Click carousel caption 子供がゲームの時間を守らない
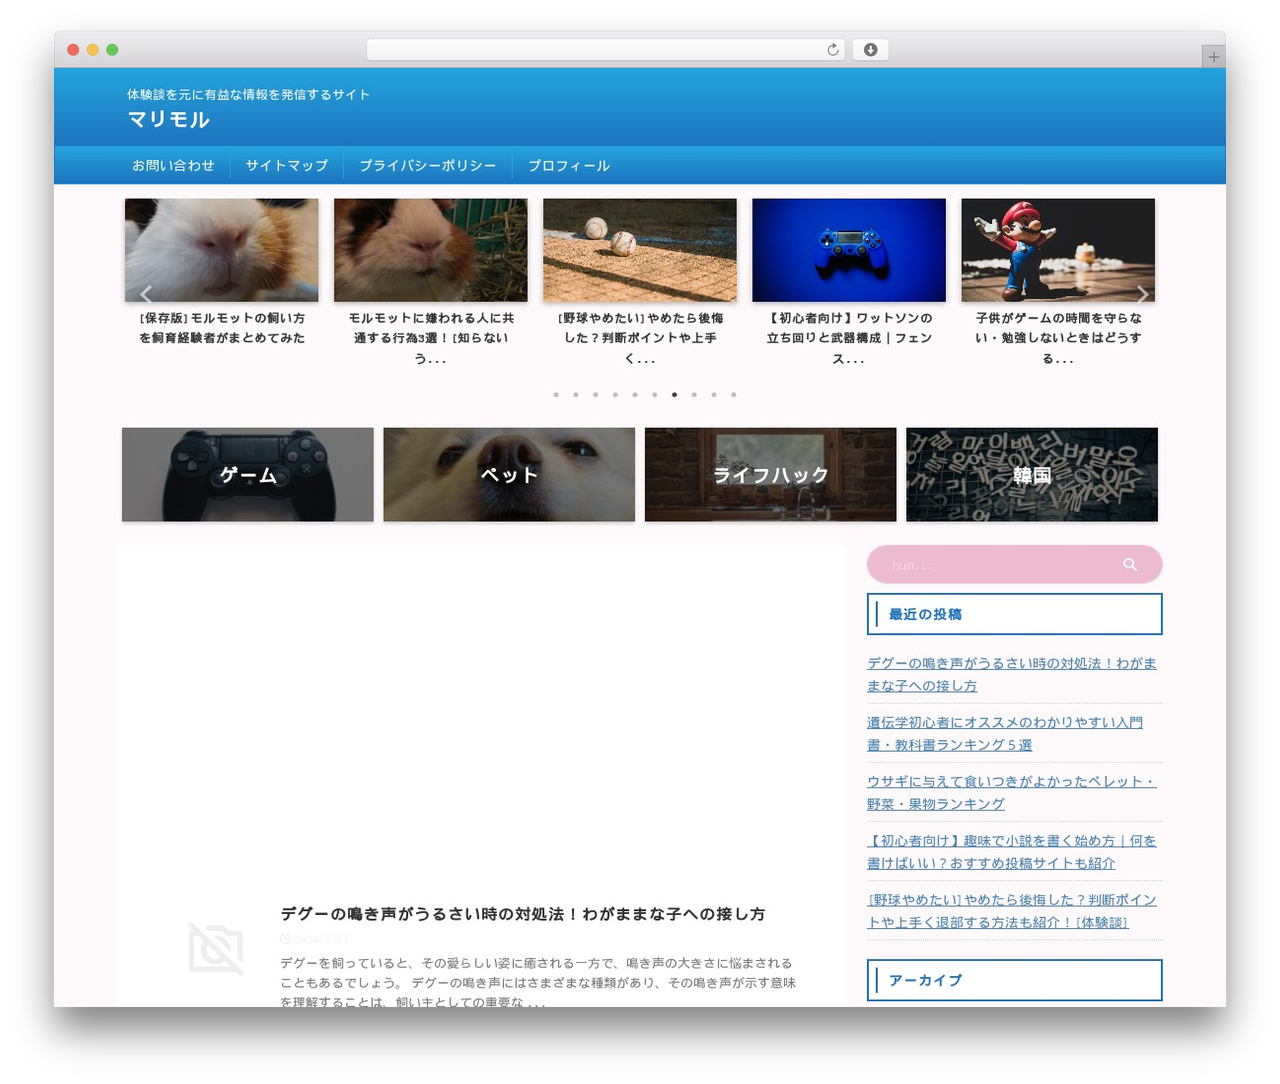The height and width of the screenshot is (1084, 1280). (x=1058, y=338)
